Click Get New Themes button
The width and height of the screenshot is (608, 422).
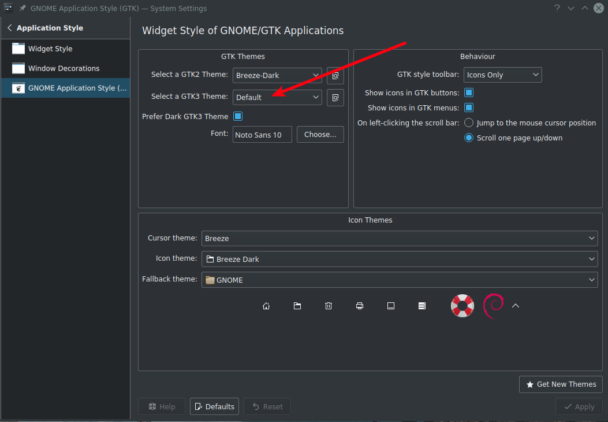[x=561, y=384]
